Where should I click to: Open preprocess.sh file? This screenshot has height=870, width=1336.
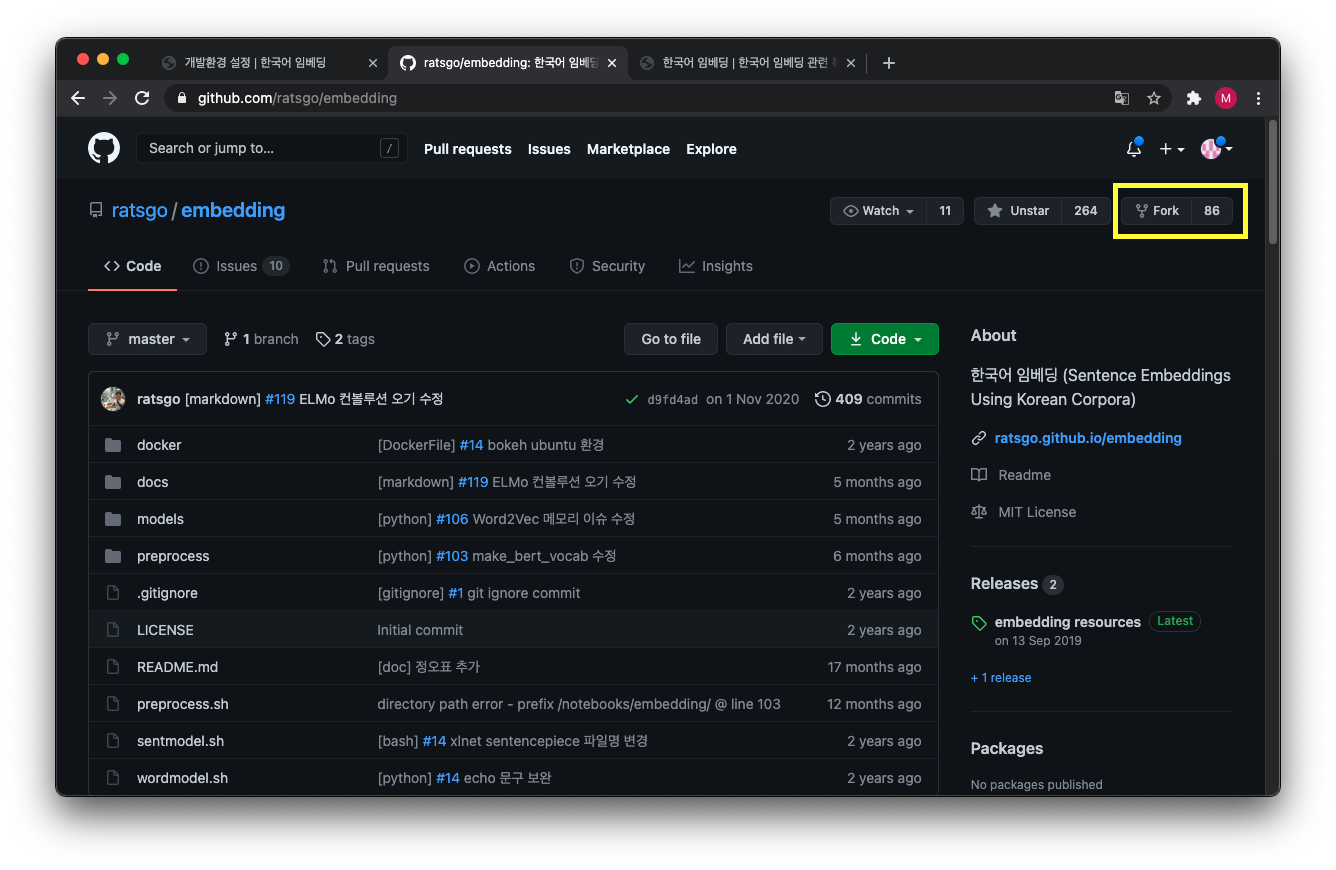[183, 704]
